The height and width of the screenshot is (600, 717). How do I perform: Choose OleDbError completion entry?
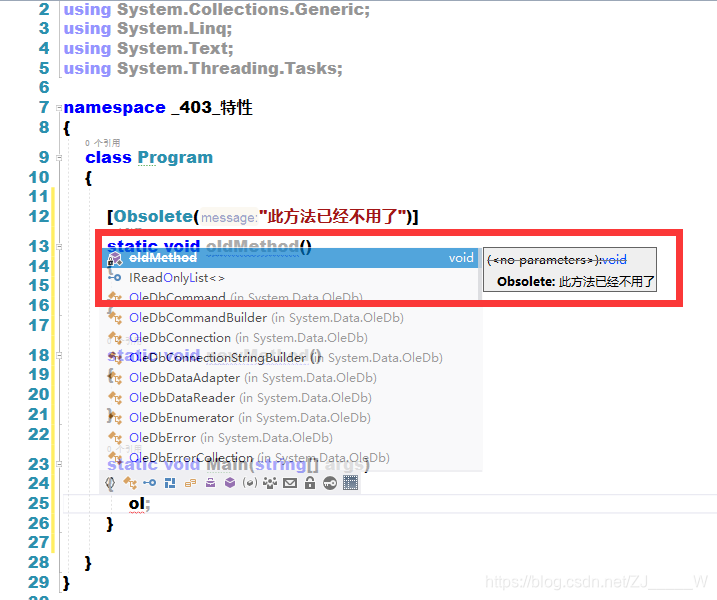[290, 438]
